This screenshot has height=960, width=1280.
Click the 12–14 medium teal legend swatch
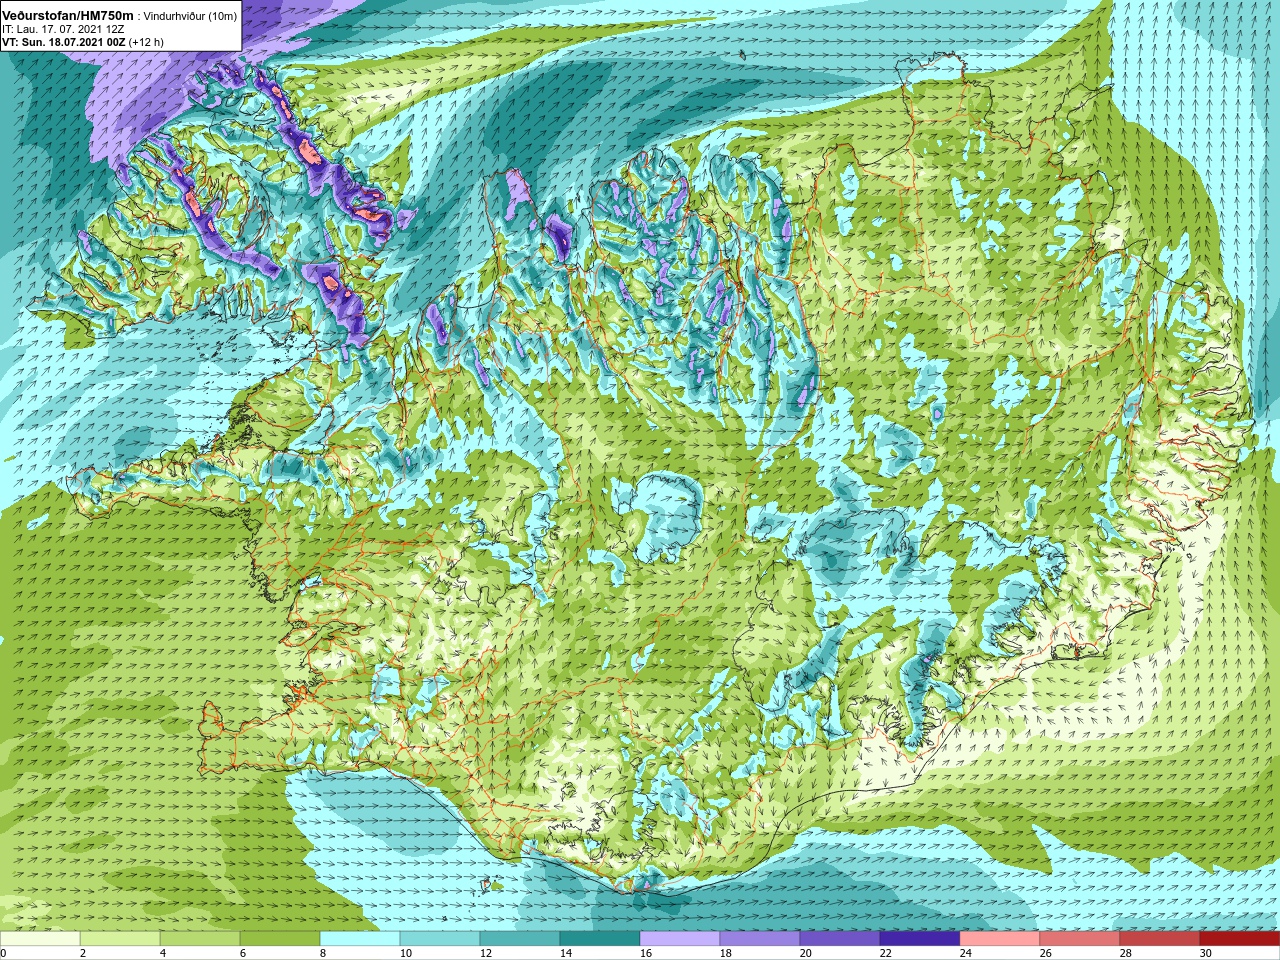coord(520,938)
